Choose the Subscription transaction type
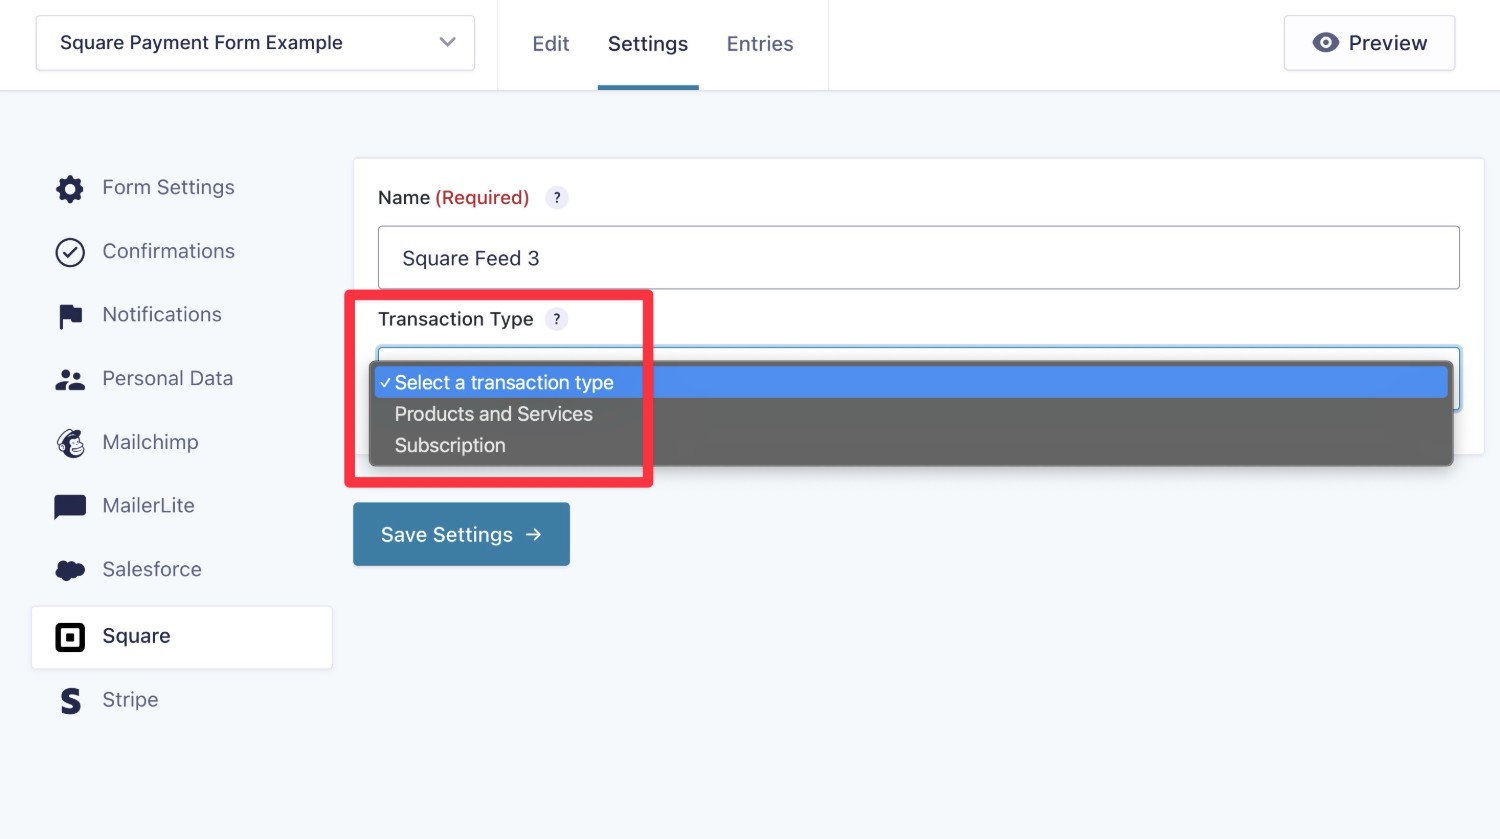 click(910, 445)
